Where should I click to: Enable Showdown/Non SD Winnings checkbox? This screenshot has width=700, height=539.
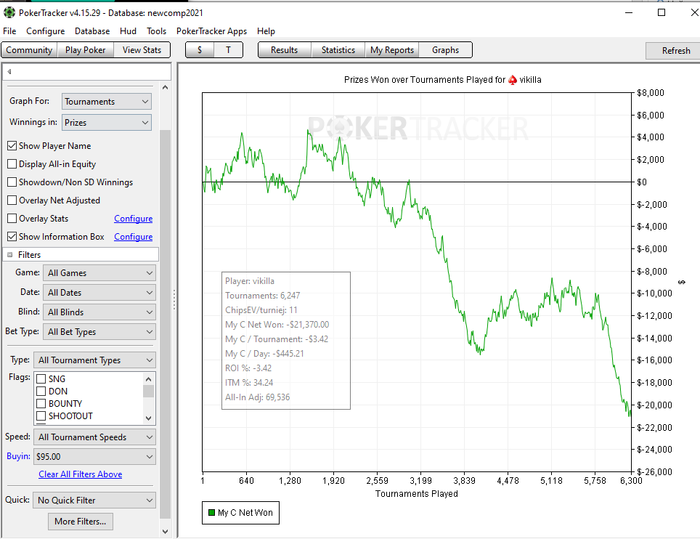point(12,182)
